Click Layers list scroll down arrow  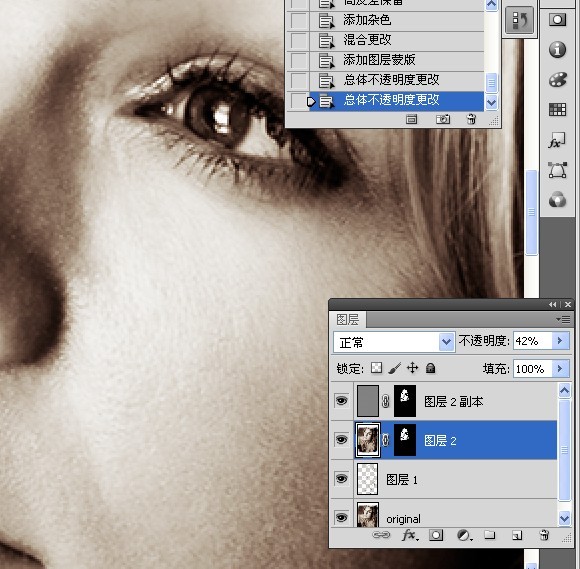(x=564, y=518)
